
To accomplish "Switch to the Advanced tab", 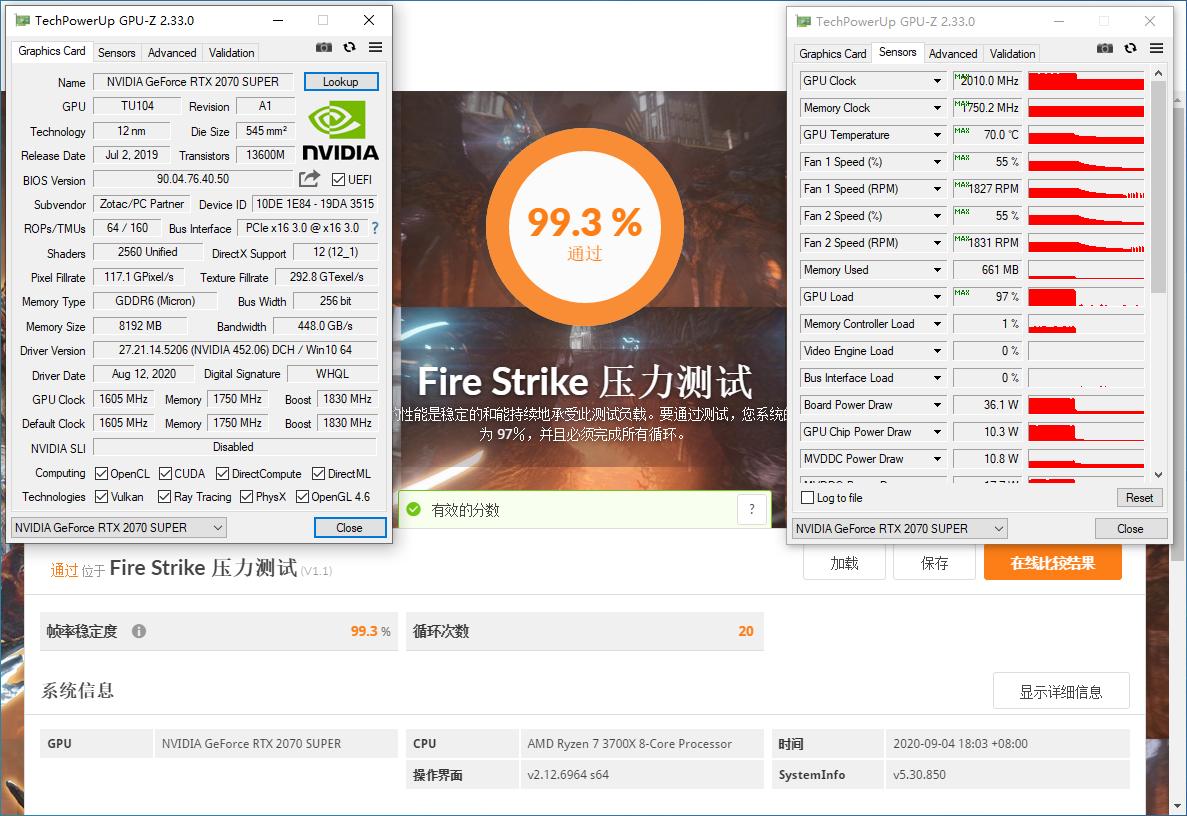I will (x=171, y=52).
